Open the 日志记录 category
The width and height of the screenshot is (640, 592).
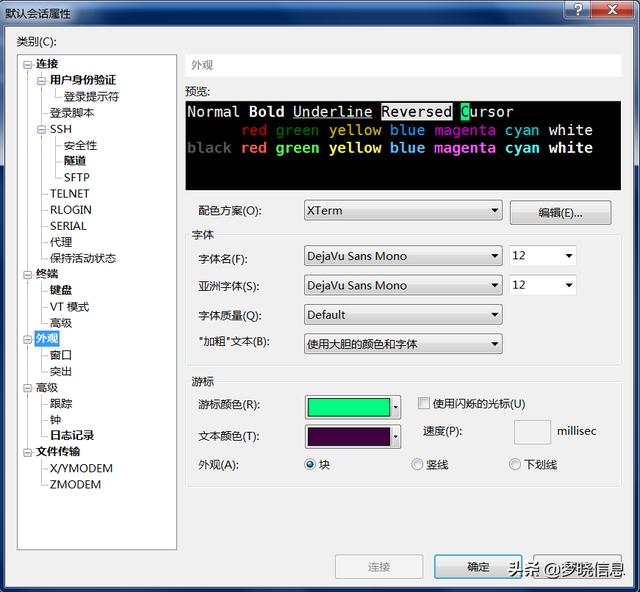tap(72, 435)
